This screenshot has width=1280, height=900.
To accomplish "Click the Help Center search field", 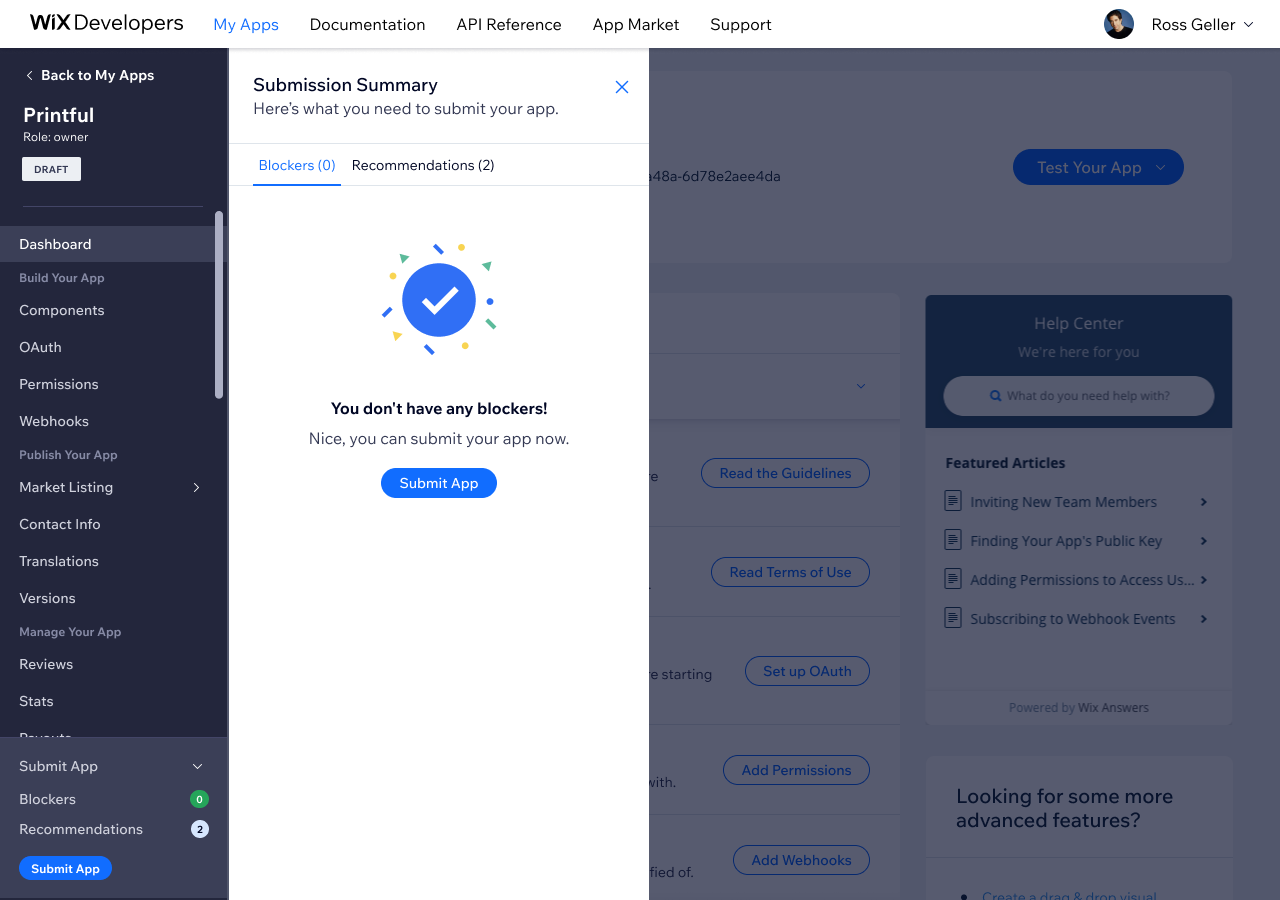I will point(1078,396).
